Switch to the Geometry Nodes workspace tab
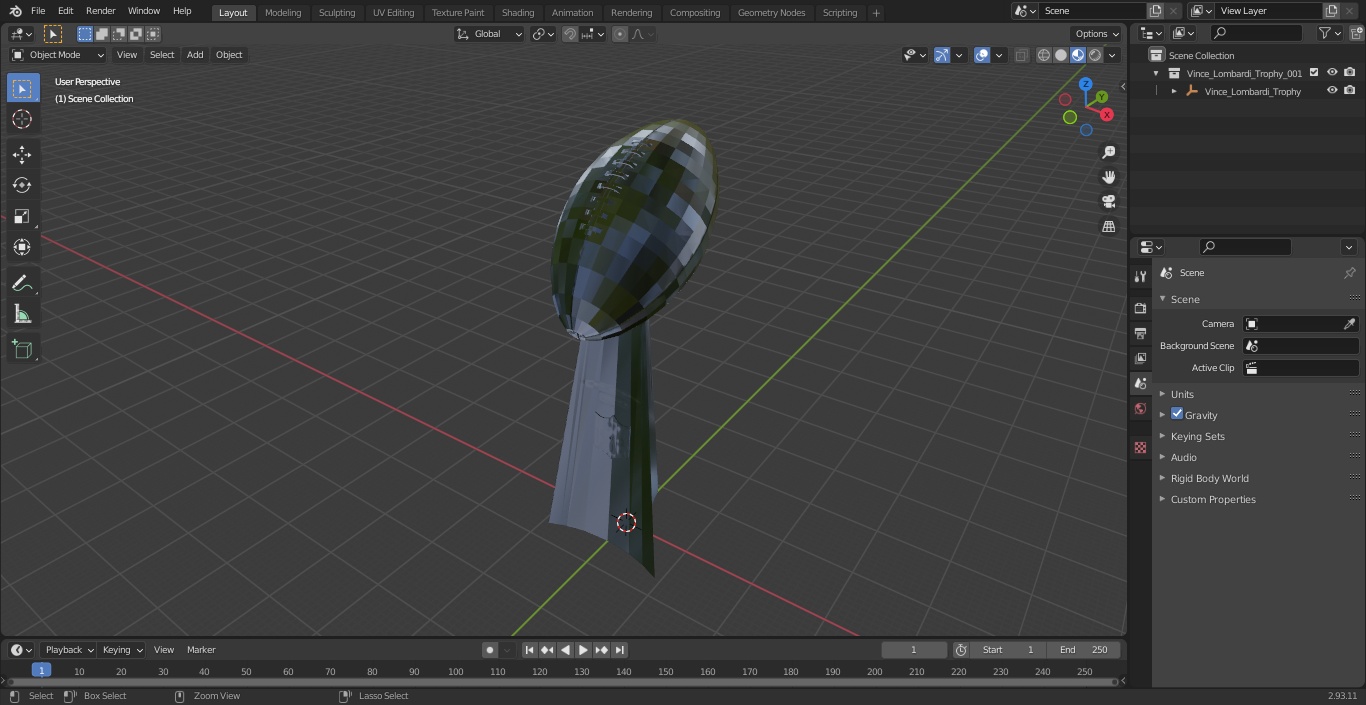Viewport: 1366px width, 705px height. pos(771,13)
